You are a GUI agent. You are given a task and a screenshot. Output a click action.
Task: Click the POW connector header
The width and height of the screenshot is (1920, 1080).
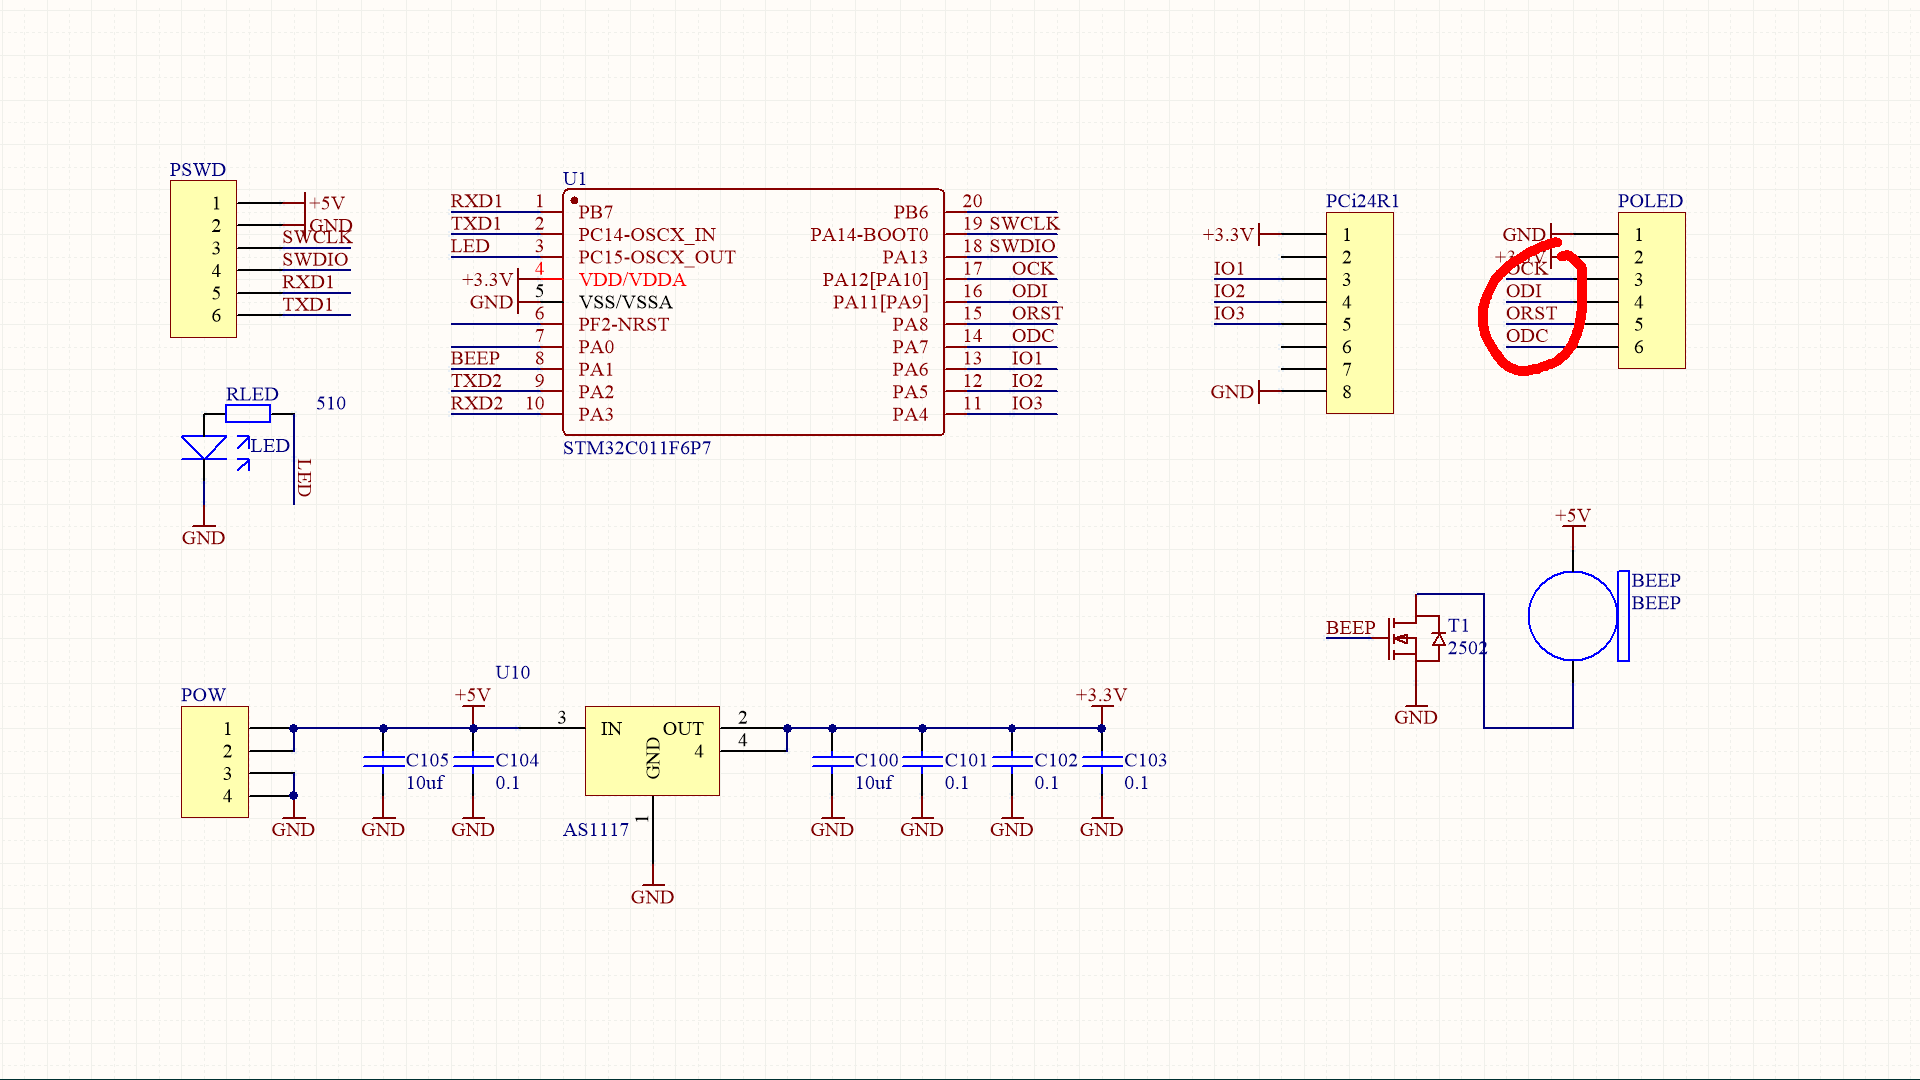click(214, 762)
